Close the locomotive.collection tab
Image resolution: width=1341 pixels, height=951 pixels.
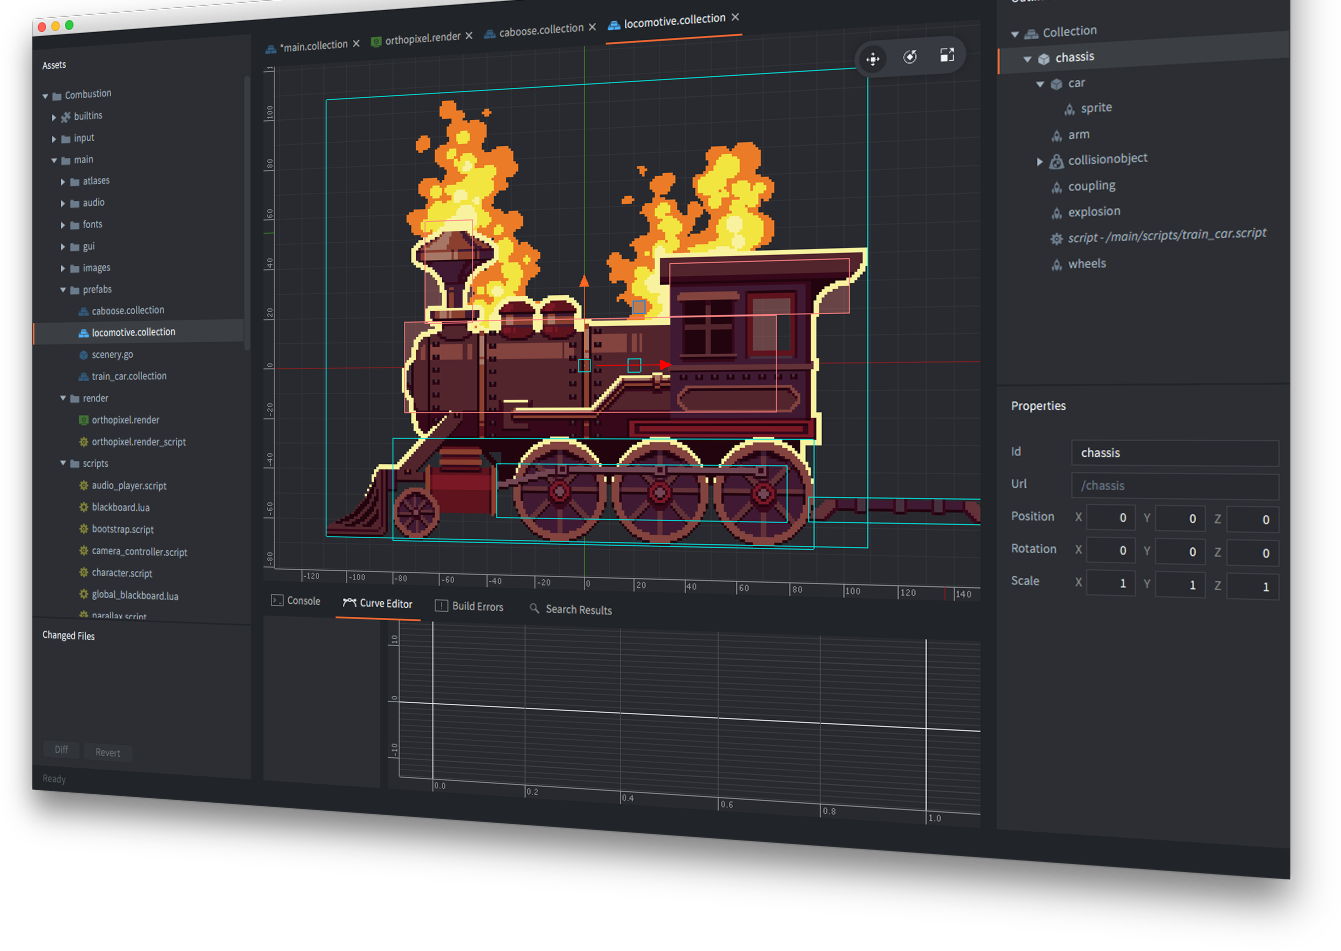(735, 17)
